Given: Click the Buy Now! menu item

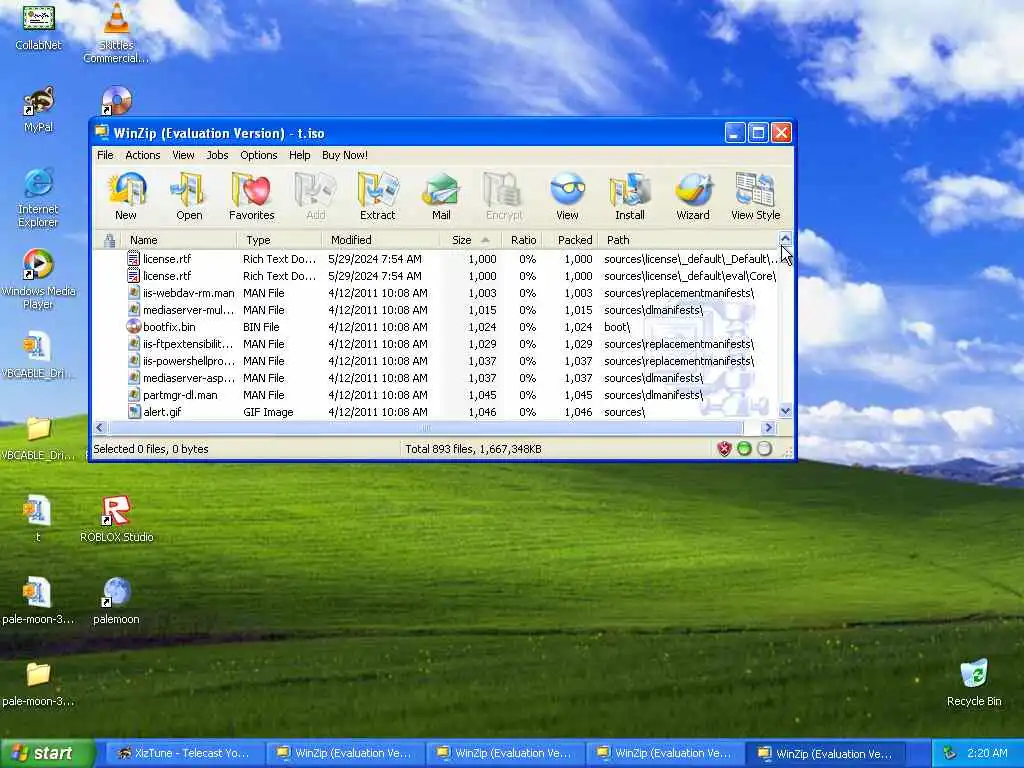Looking at the screenshot, I should pyautogui.click(x=345, y=155).
